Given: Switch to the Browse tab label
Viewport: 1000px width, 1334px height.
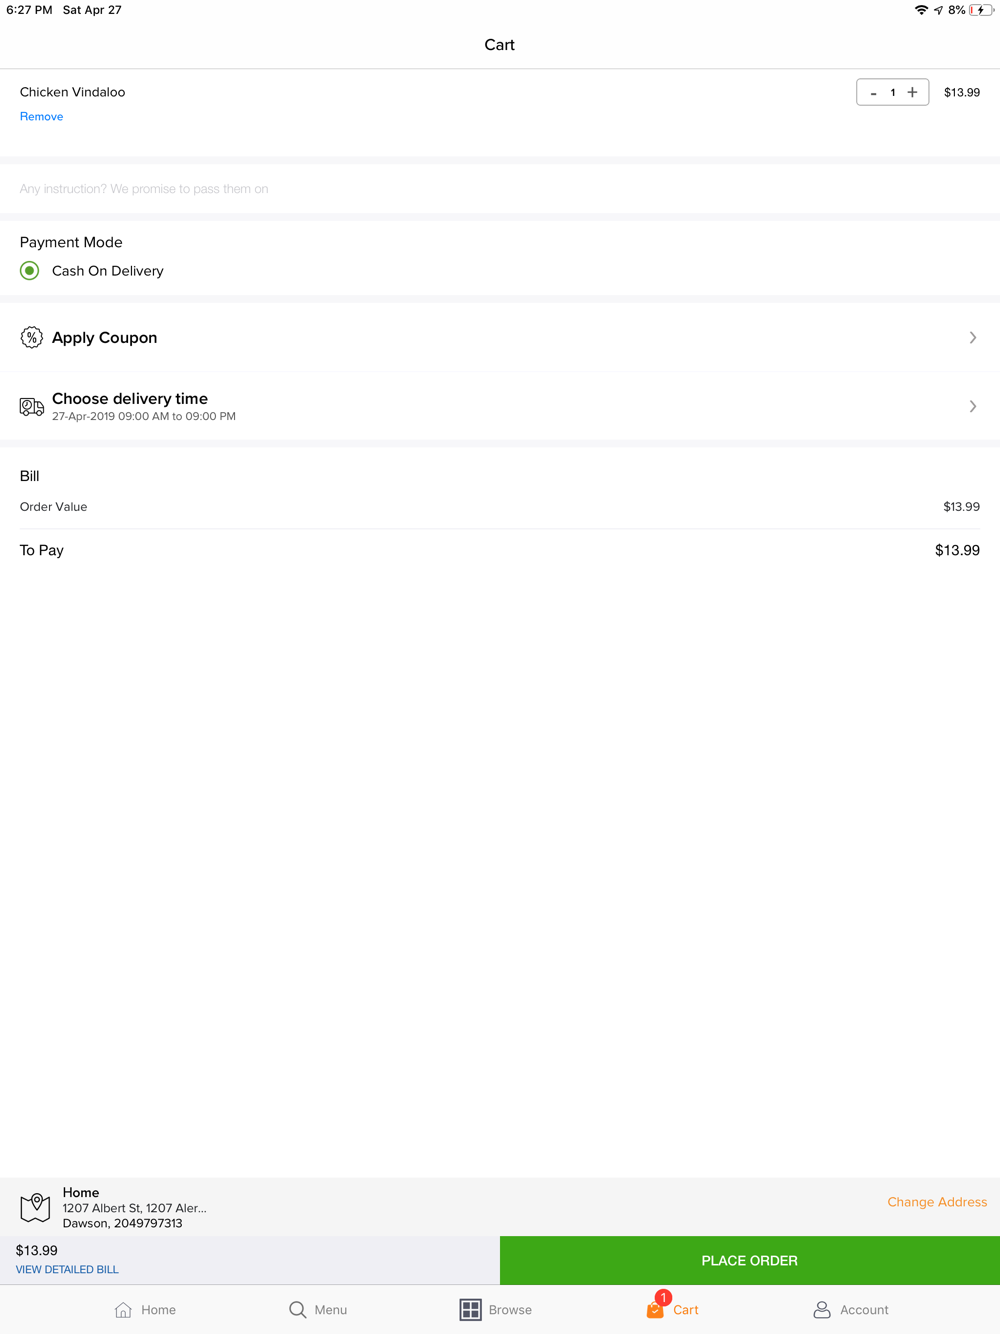Looking at the screenshot, I should click(x=510, y=1310).
